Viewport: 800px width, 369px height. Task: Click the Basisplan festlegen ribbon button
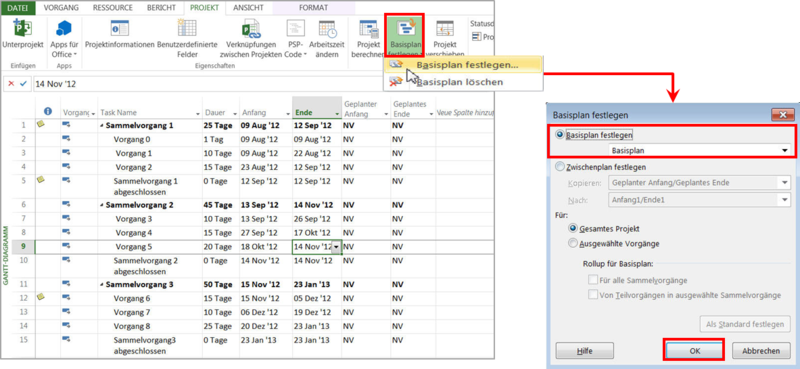click(x=405, y=36)
